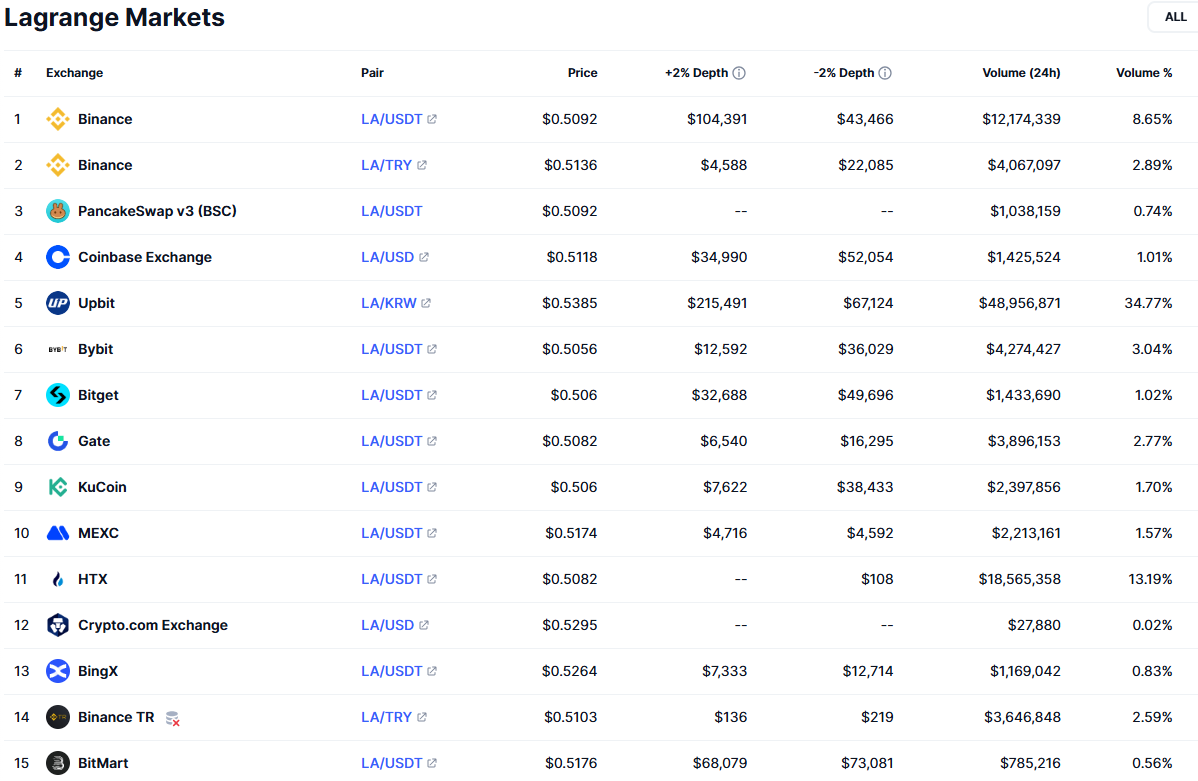Click the Binance TR logo icon
This screenshot has height=781, width=1198.
57,717
